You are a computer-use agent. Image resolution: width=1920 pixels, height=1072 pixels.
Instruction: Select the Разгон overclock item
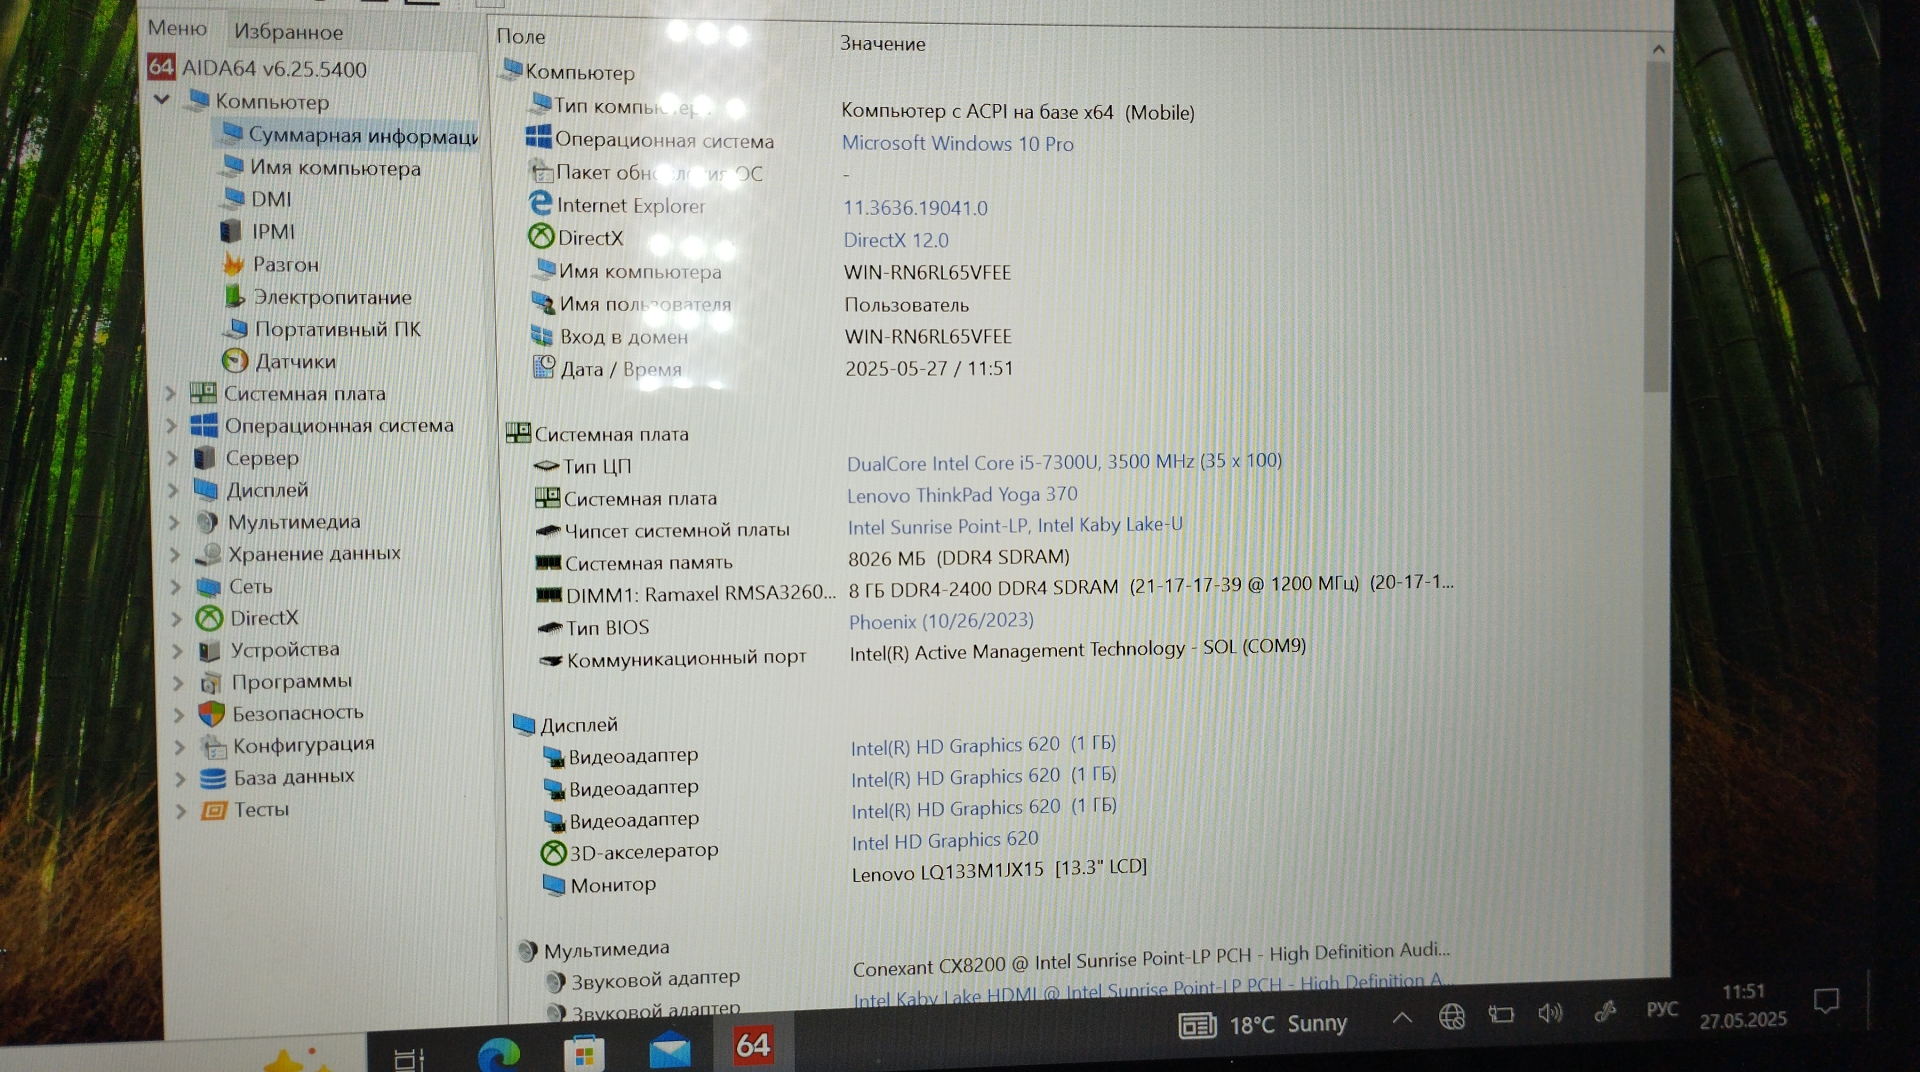[285, 265]
